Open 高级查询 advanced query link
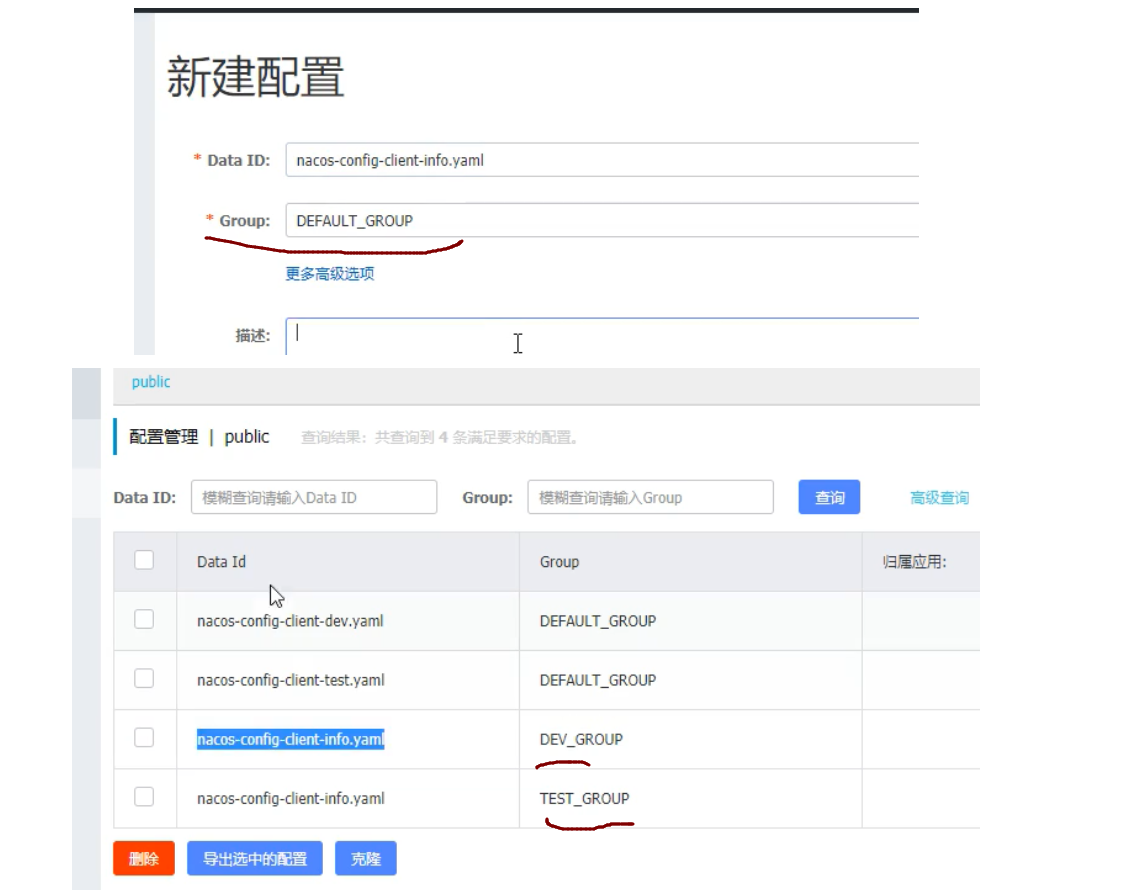1122x890 pixels. click(x=940, y=497)
